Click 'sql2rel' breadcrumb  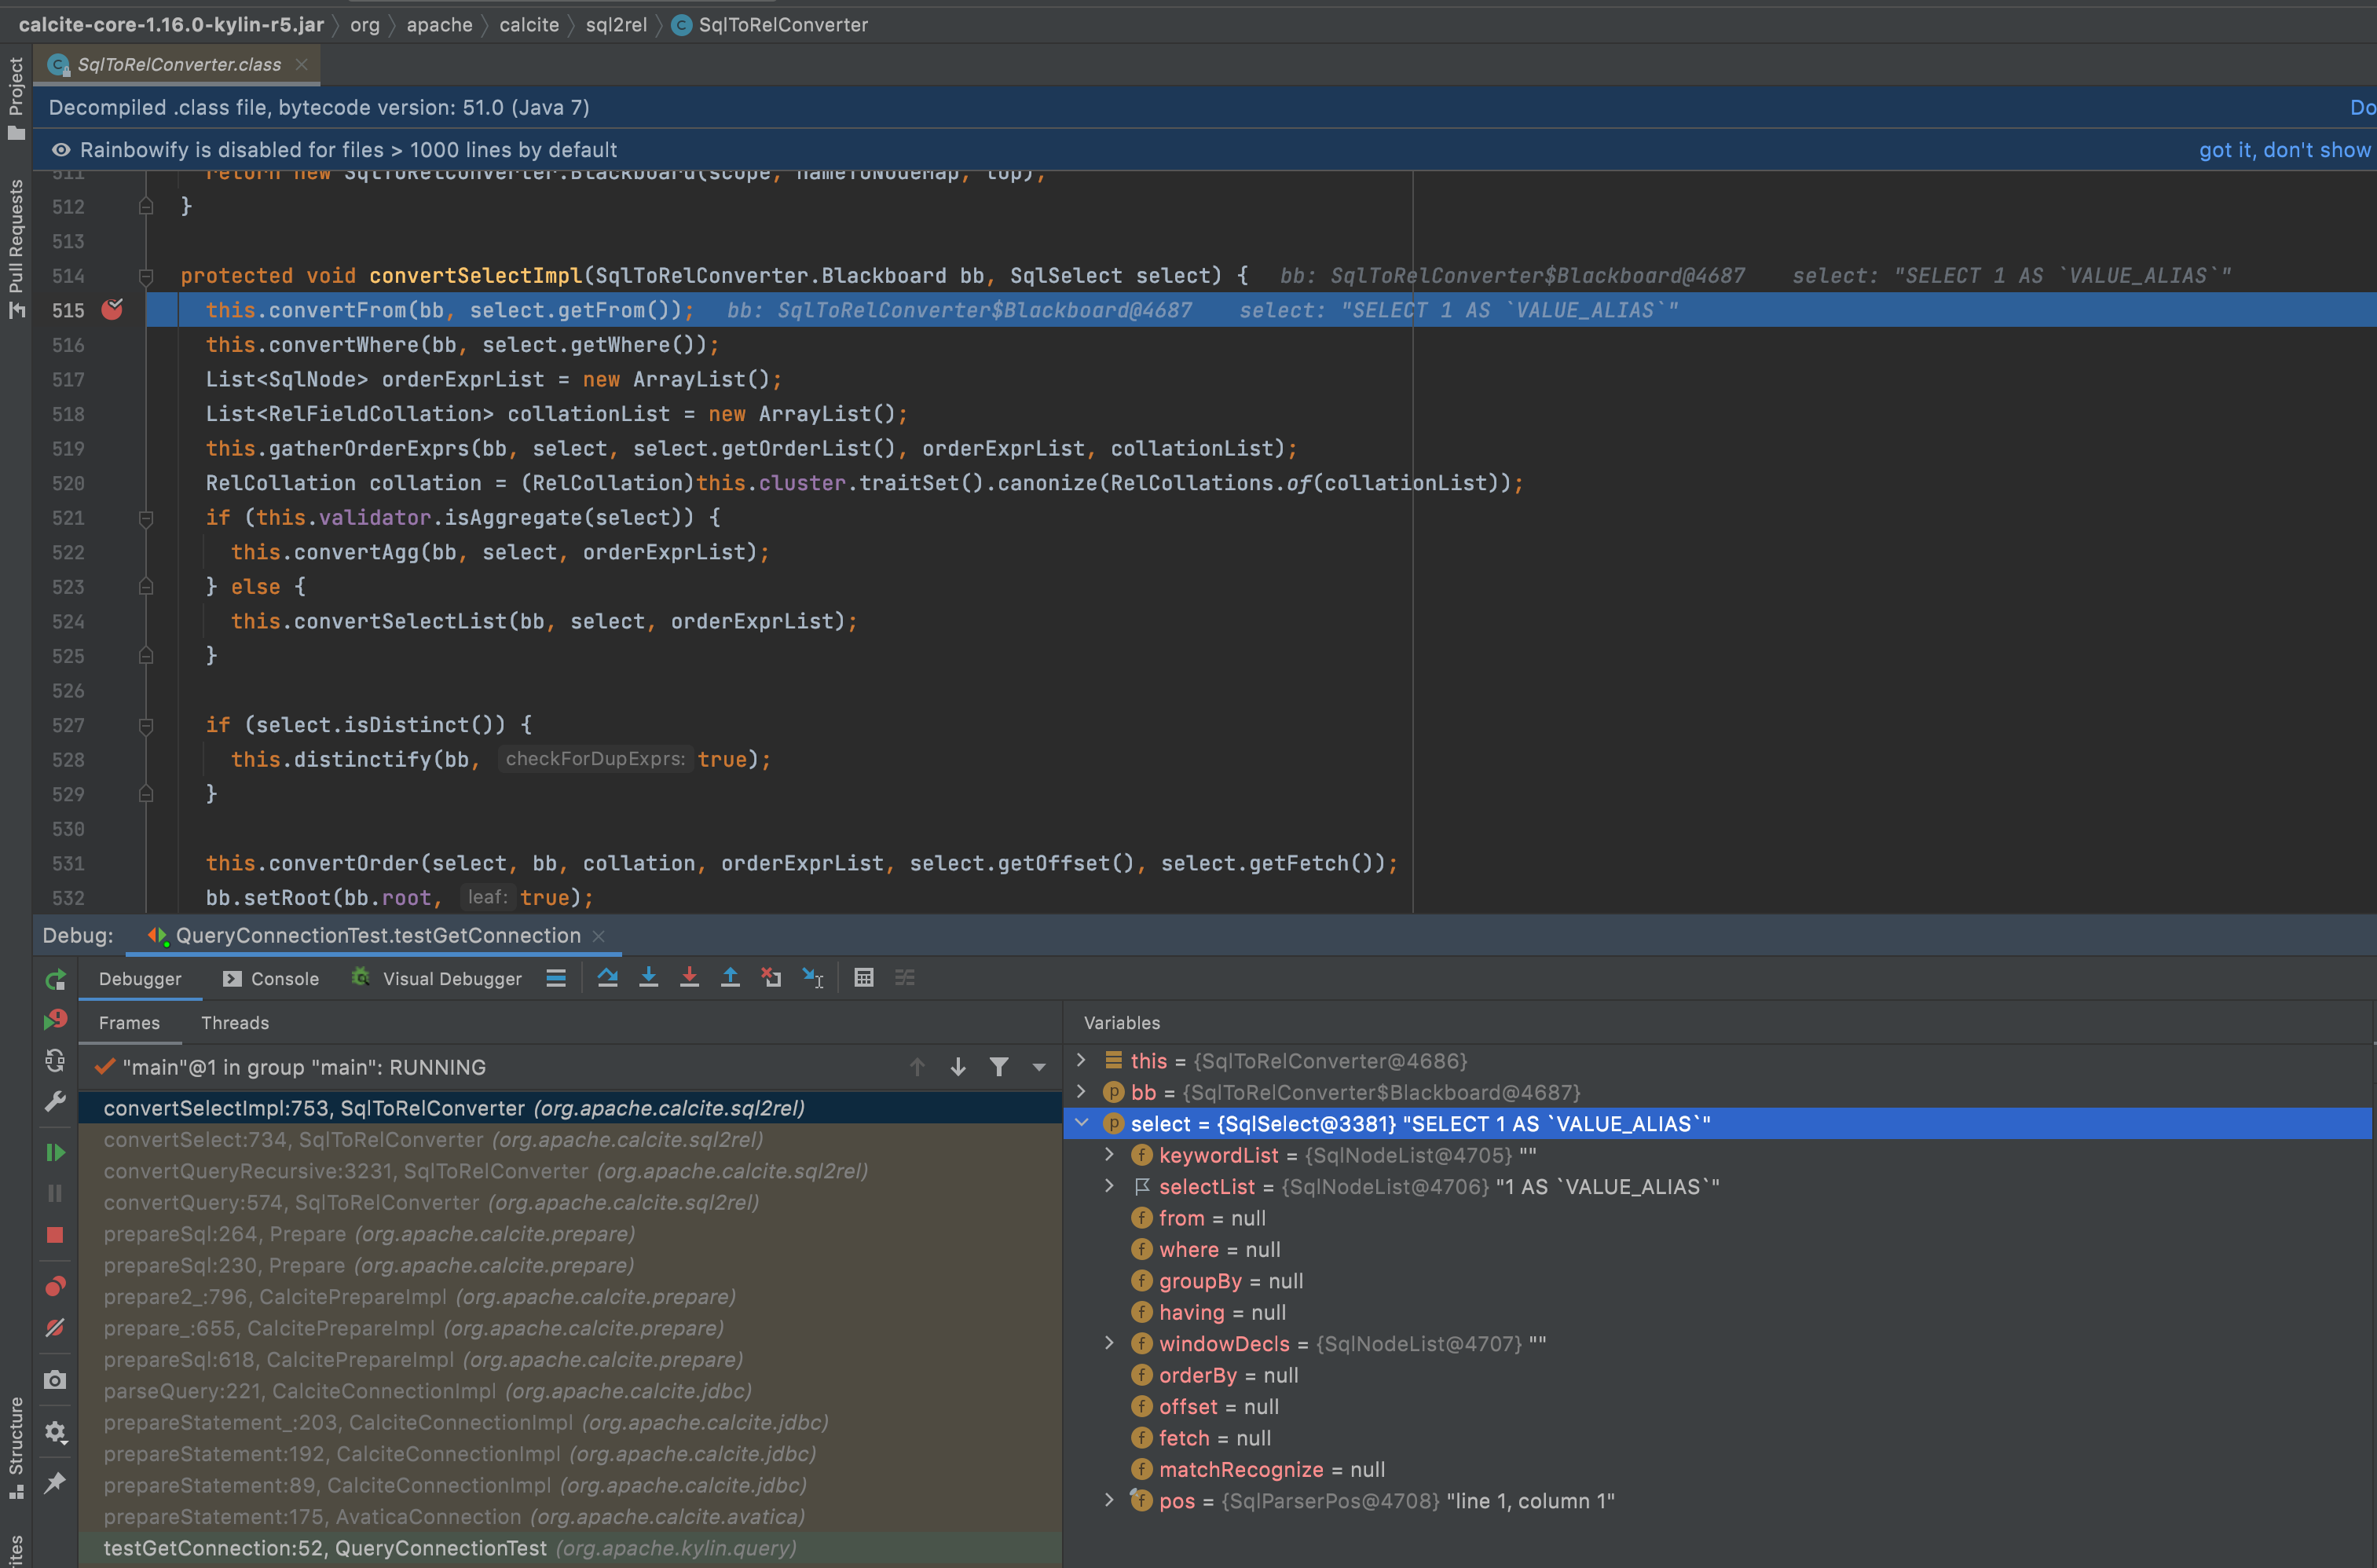click(616, 25)
